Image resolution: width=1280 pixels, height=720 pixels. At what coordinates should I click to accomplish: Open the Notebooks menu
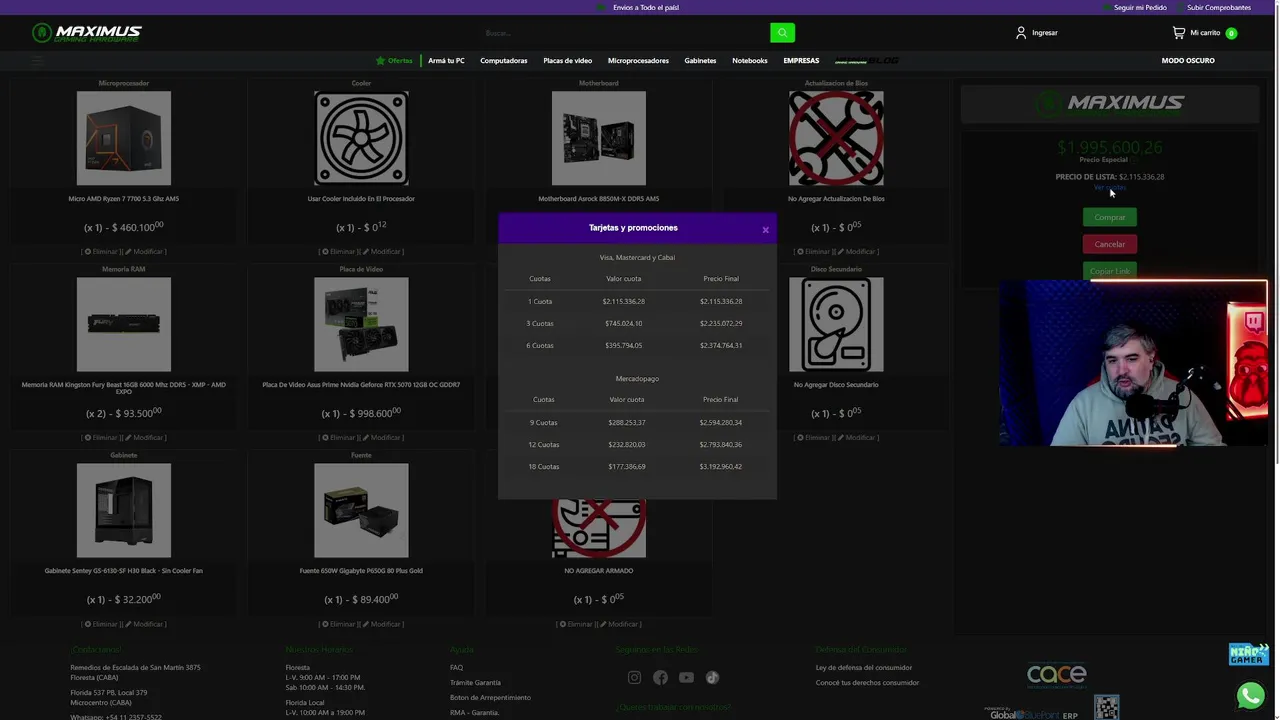(749, 60)
